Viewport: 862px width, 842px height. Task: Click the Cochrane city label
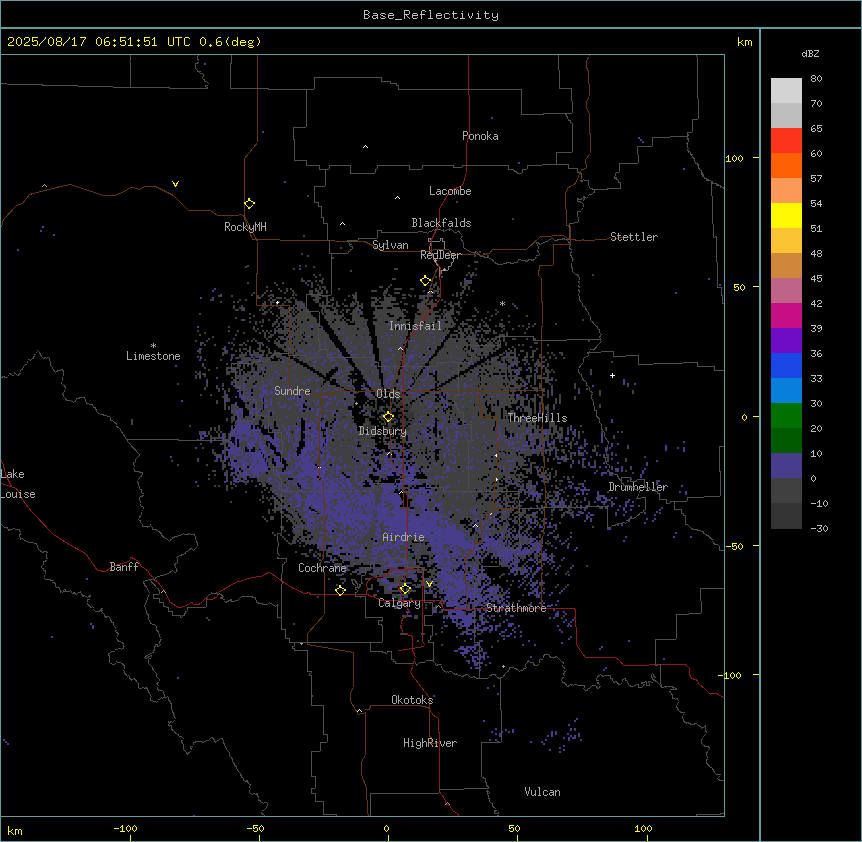pos(322,568)
